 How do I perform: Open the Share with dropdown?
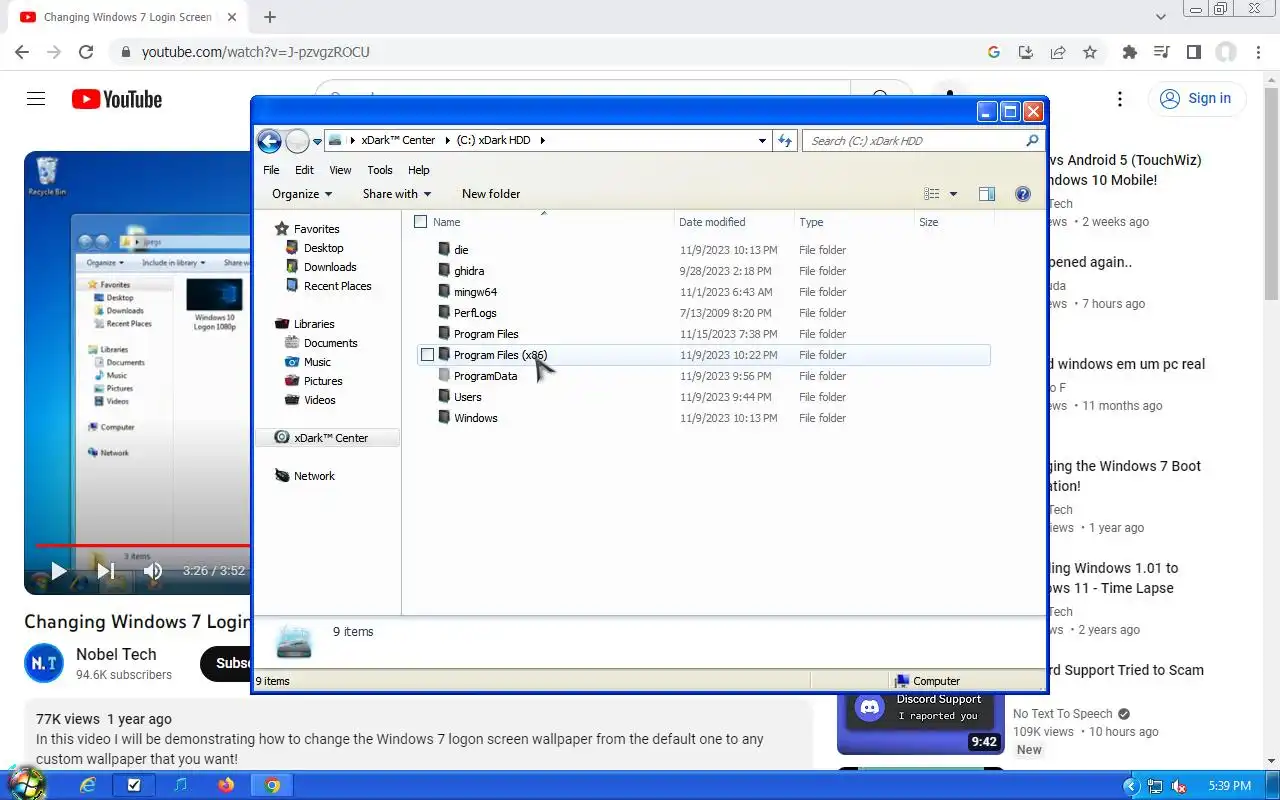click(x=397, y=194)
